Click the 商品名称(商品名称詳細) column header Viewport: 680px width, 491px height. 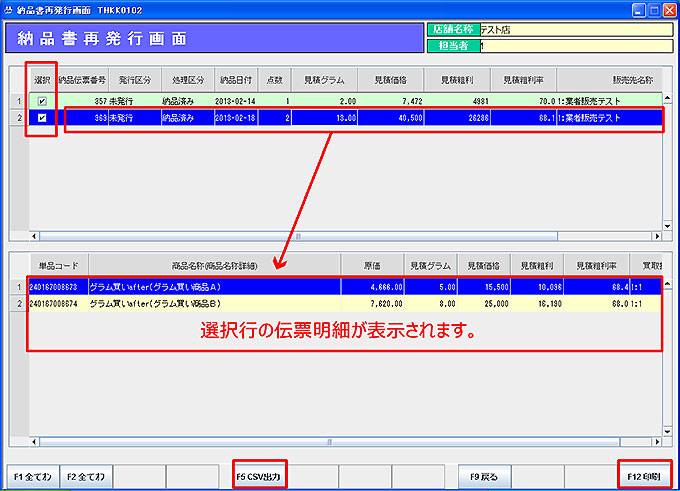tap(215, 265)
